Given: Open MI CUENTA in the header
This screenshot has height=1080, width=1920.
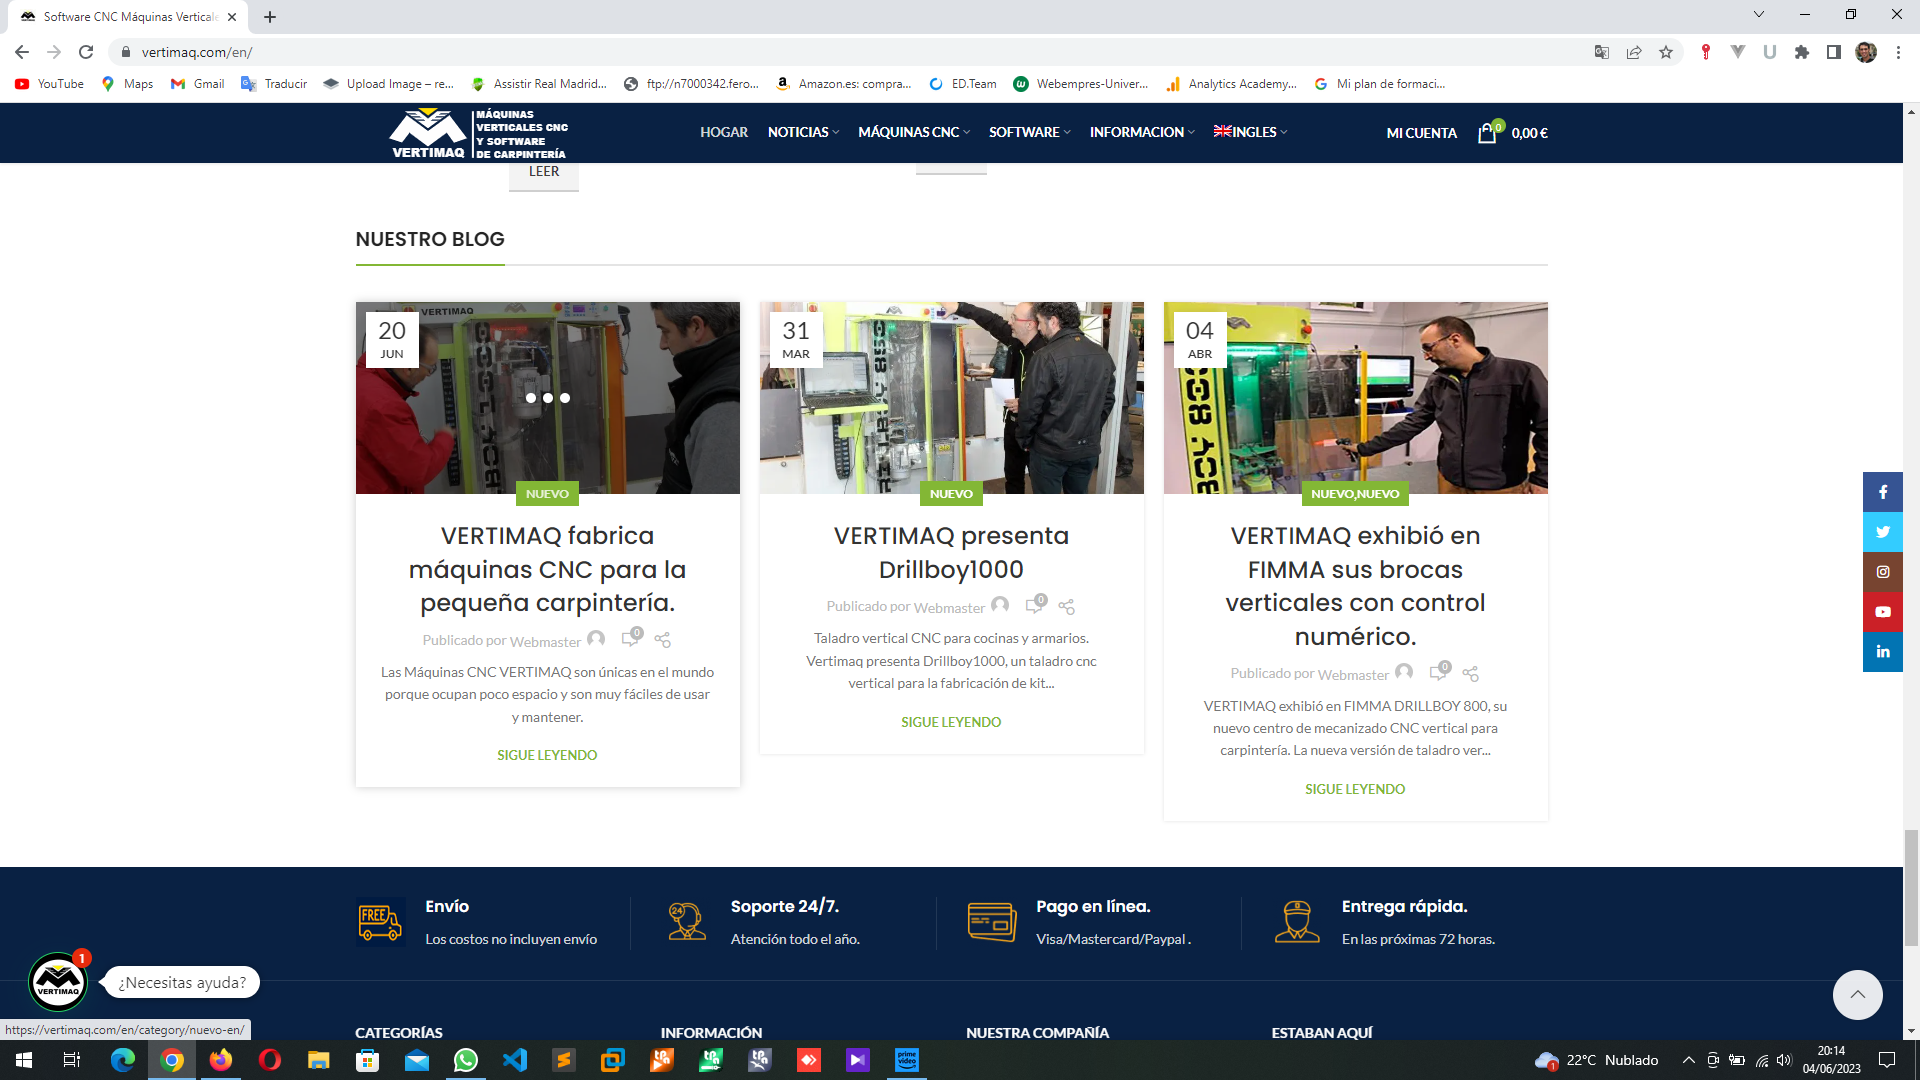Looking at the screenshot, I should tap(1421, 133).
